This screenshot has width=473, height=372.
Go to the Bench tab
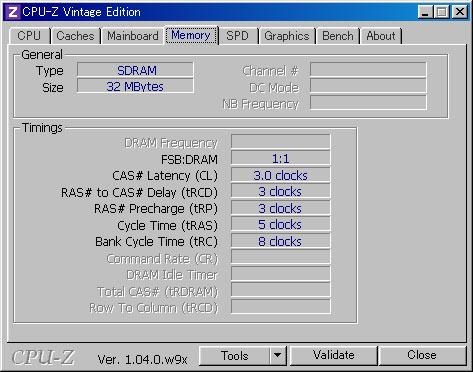tap(338, 36)
